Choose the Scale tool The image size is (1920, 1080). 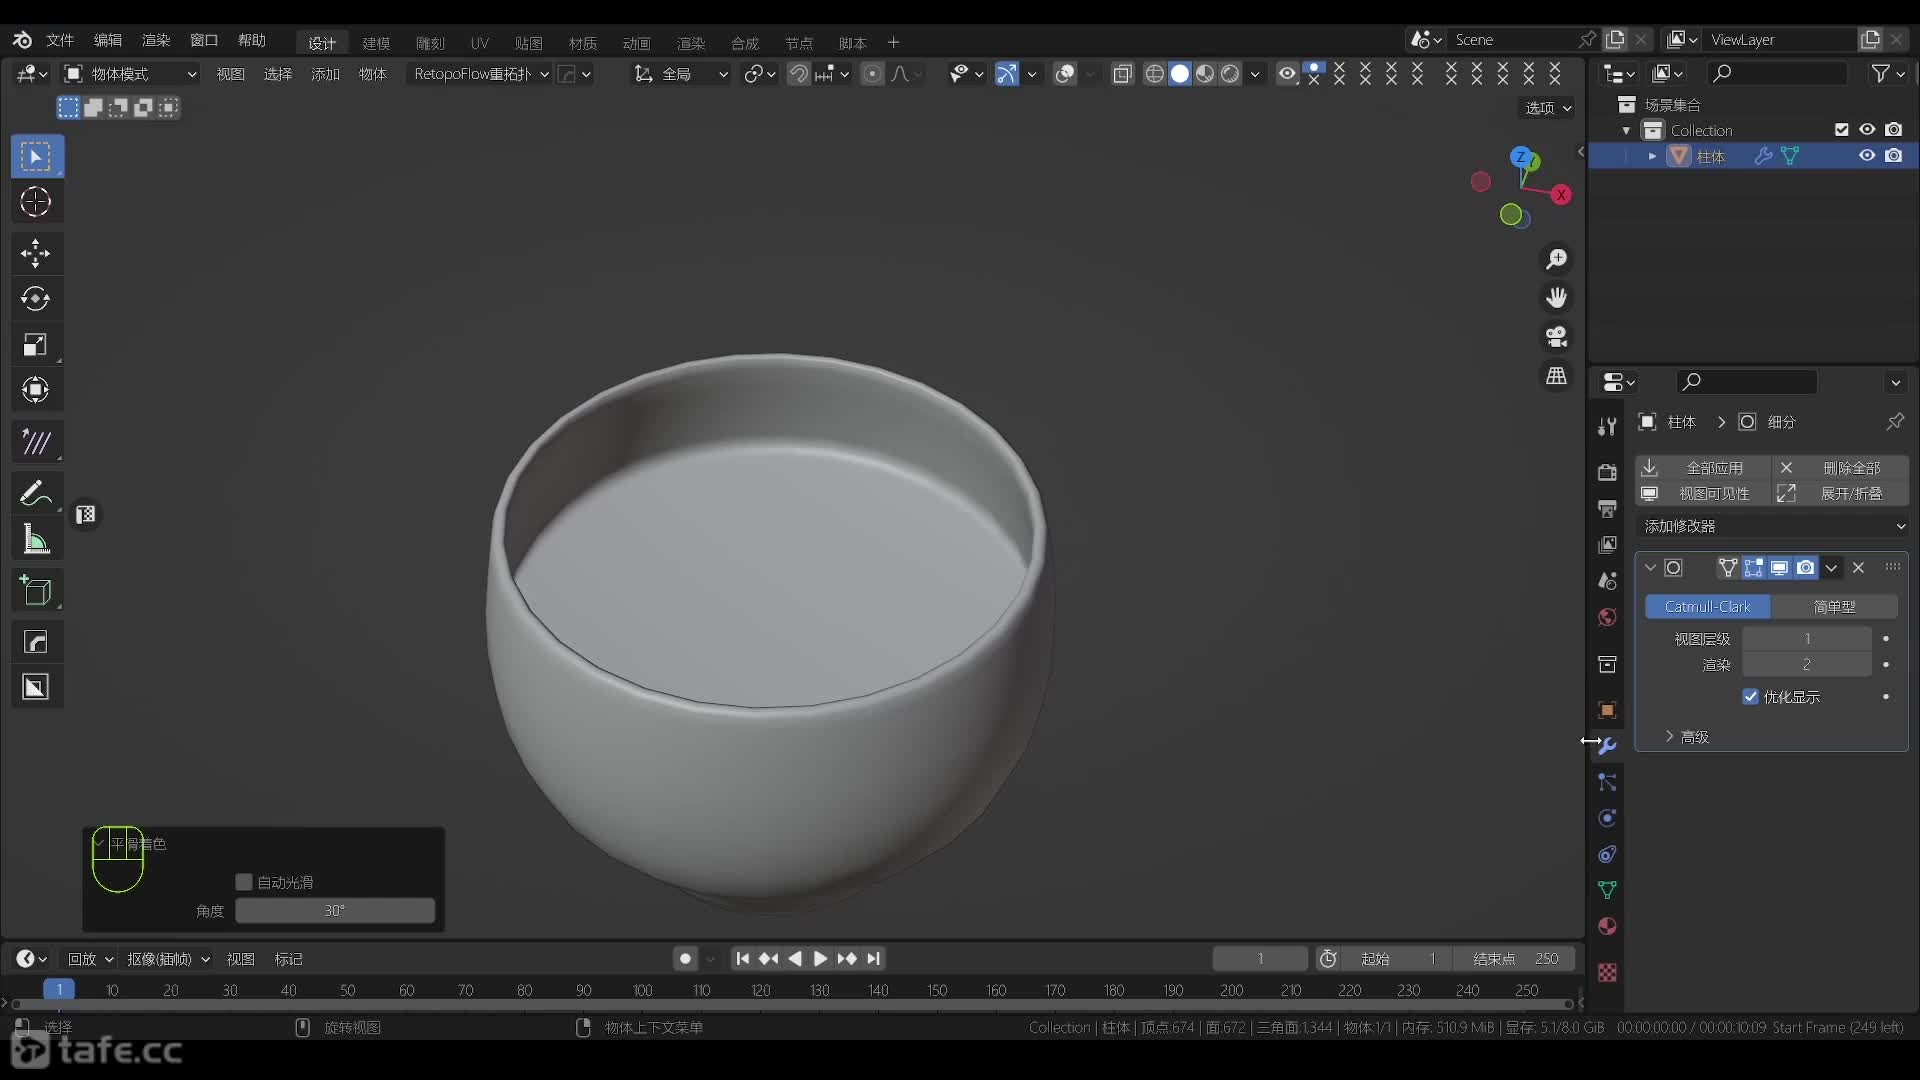[36, 344]
